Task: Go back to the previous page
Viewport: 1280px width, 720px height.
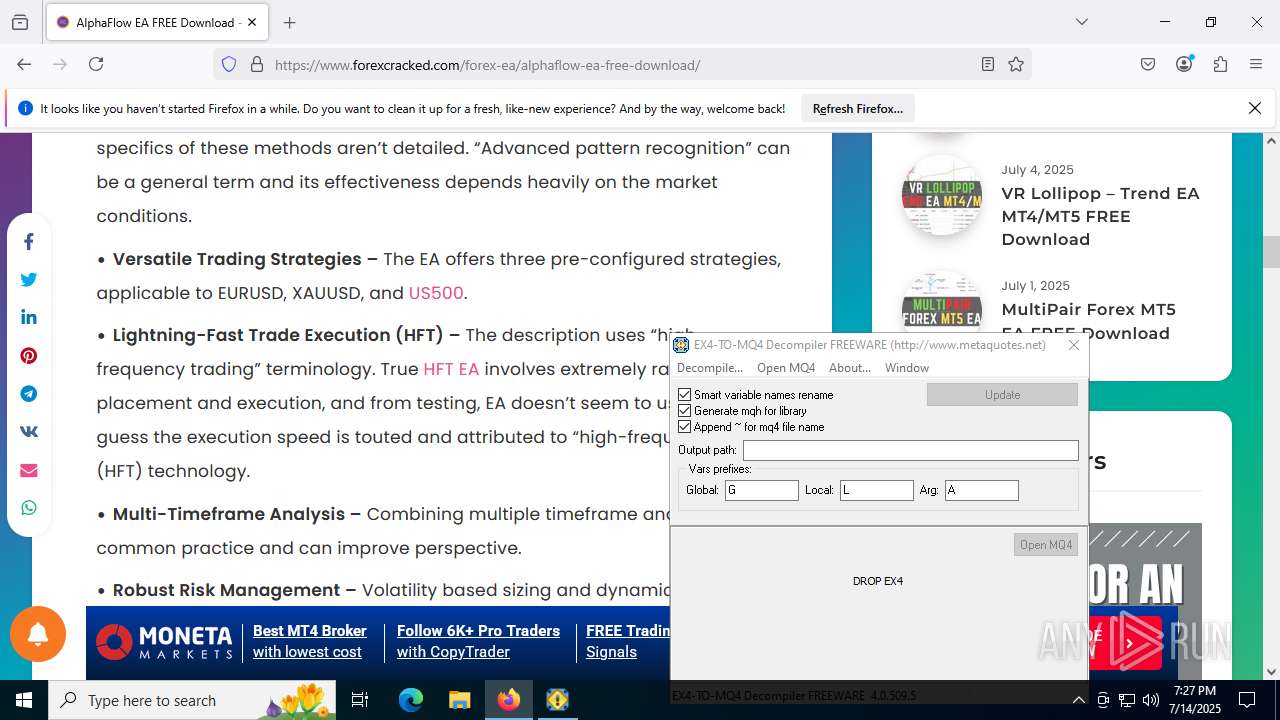Action: [24, 64]
